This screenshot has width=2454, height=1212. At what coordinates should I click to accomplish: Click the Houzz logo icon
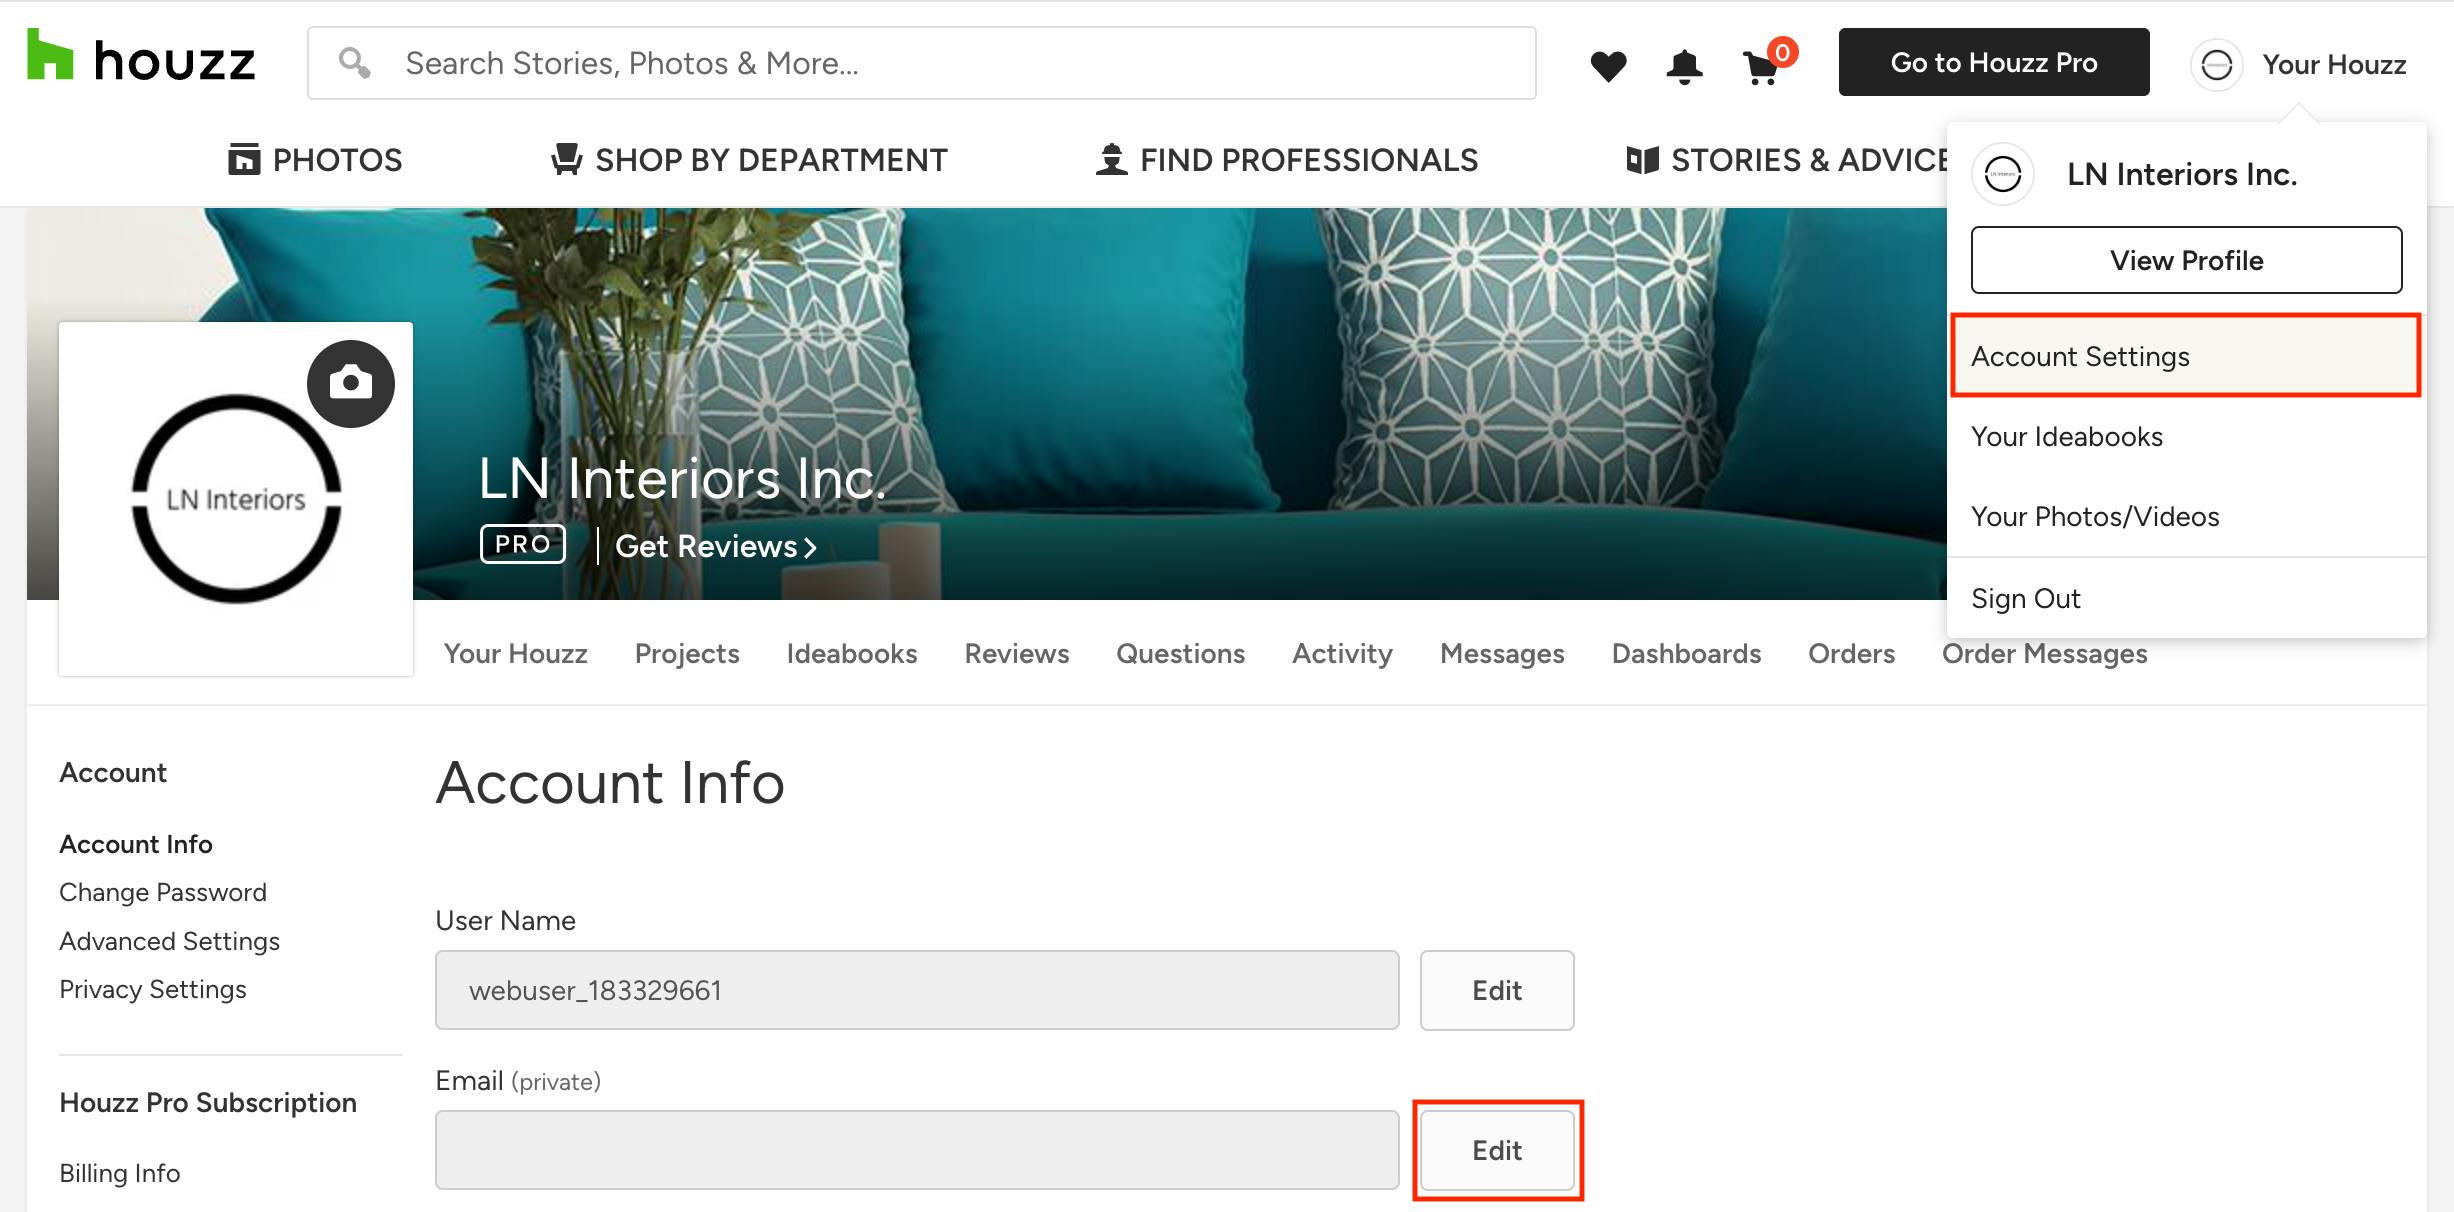click(x=50, y=56)
